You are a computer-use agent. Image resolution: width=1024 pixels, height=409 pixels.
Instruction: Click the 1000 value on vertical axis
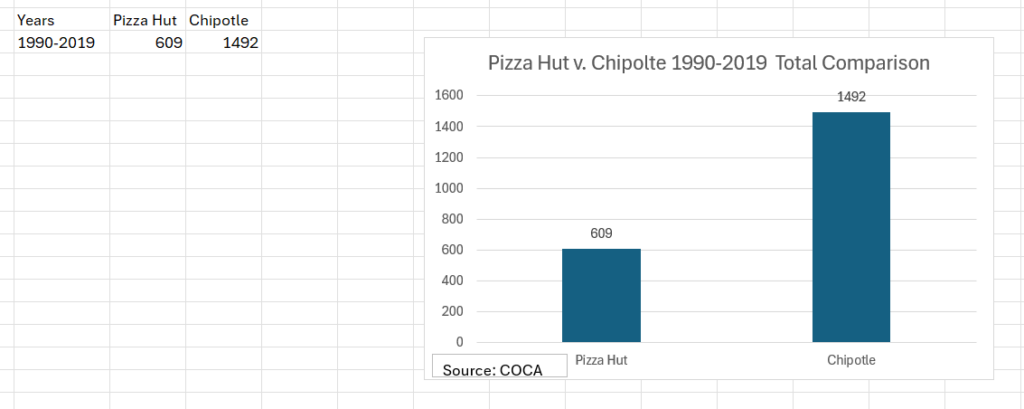tap(451, 189)
